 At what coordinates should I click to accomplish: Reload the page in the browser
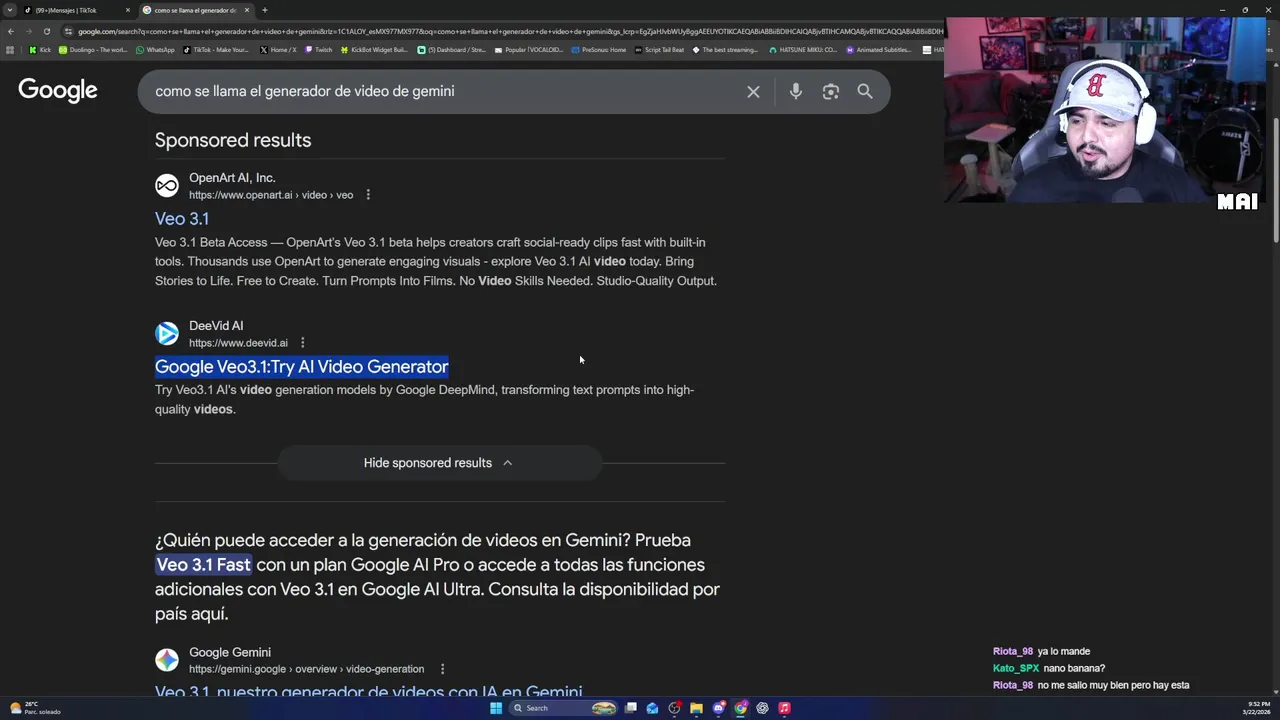click(46, 31)
